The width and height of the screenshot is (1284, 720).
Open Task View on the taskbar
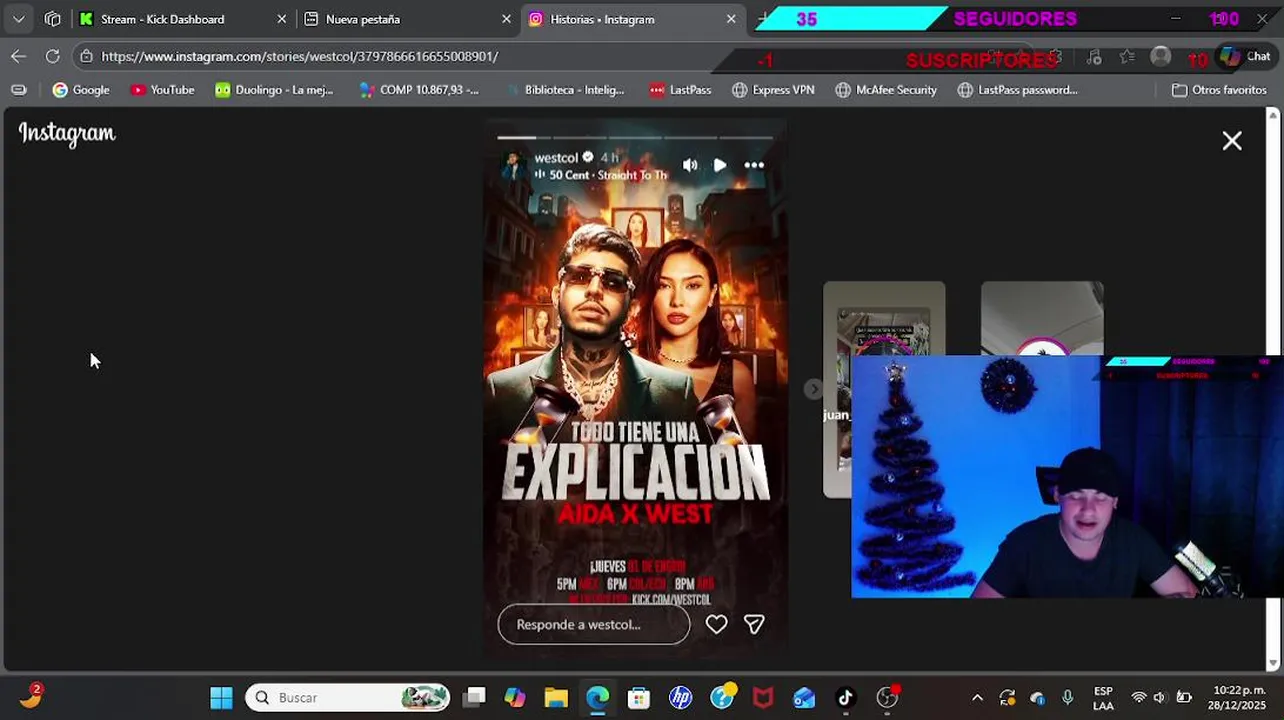tap(475, 698)
